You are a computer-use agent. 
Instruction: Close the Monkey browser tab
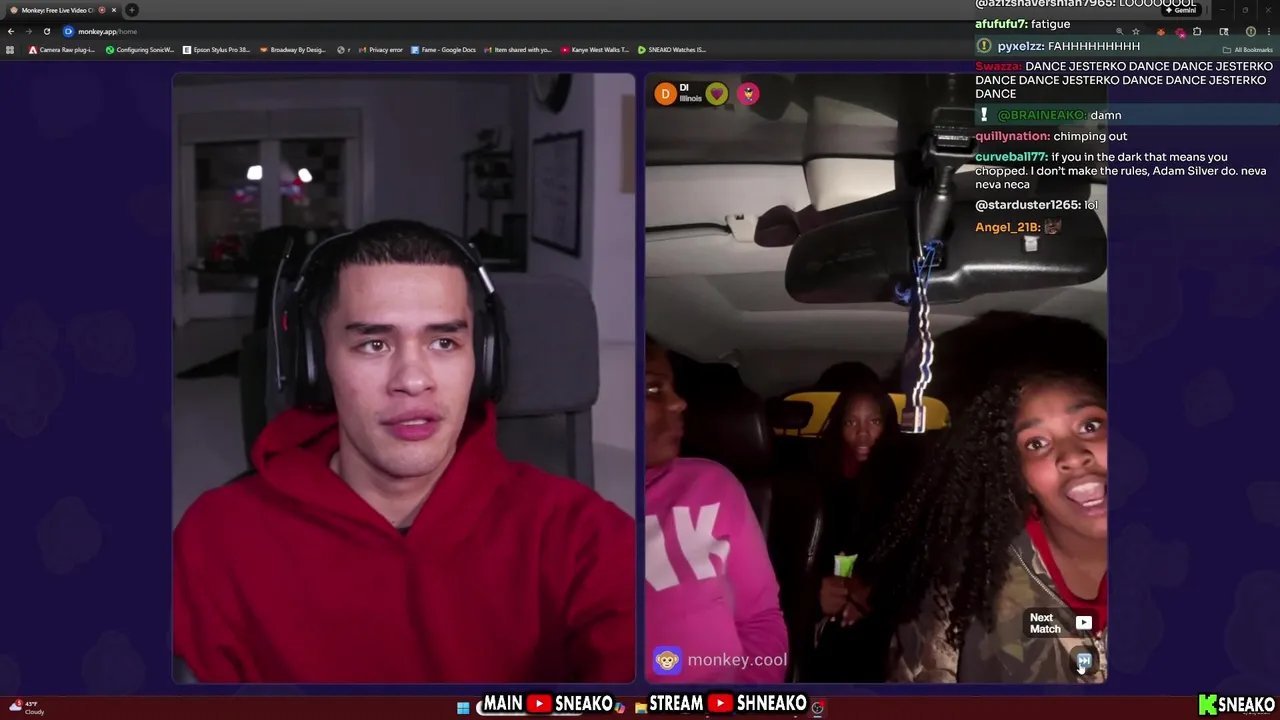(x=114, y=10)
